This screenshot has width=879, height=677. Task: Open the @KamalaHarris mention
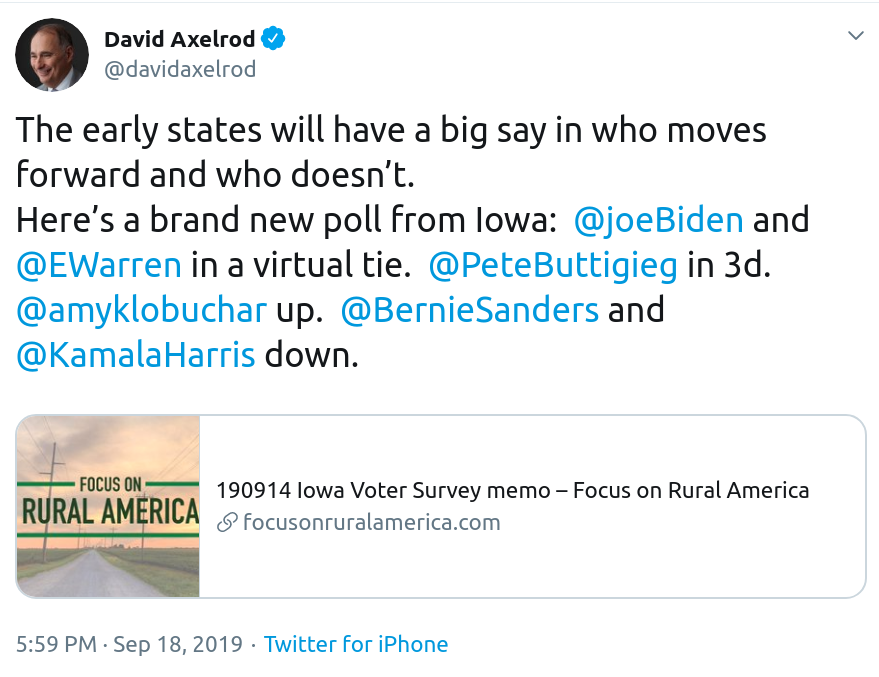pos(136,355)
